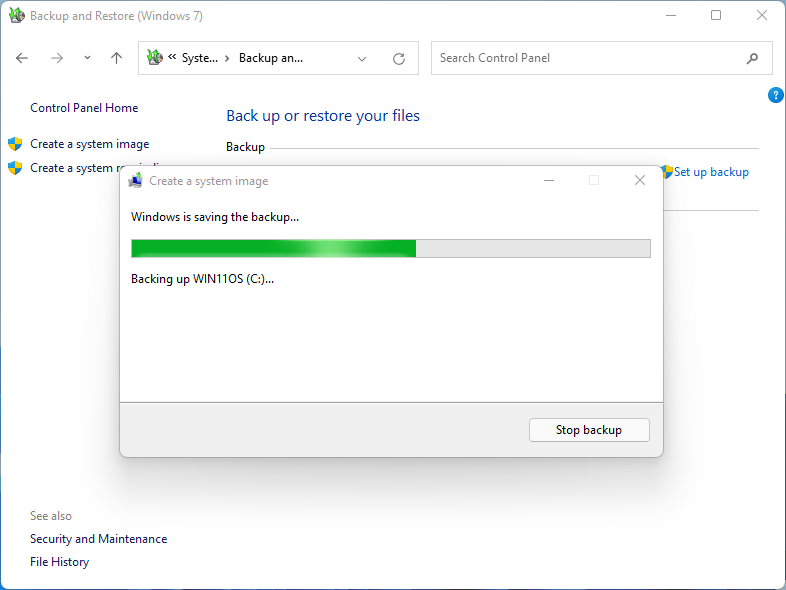Viewport: 786px width, 590px height.
Task: Click the Backup an... breadcrumb segment
Action: (271, 58)
